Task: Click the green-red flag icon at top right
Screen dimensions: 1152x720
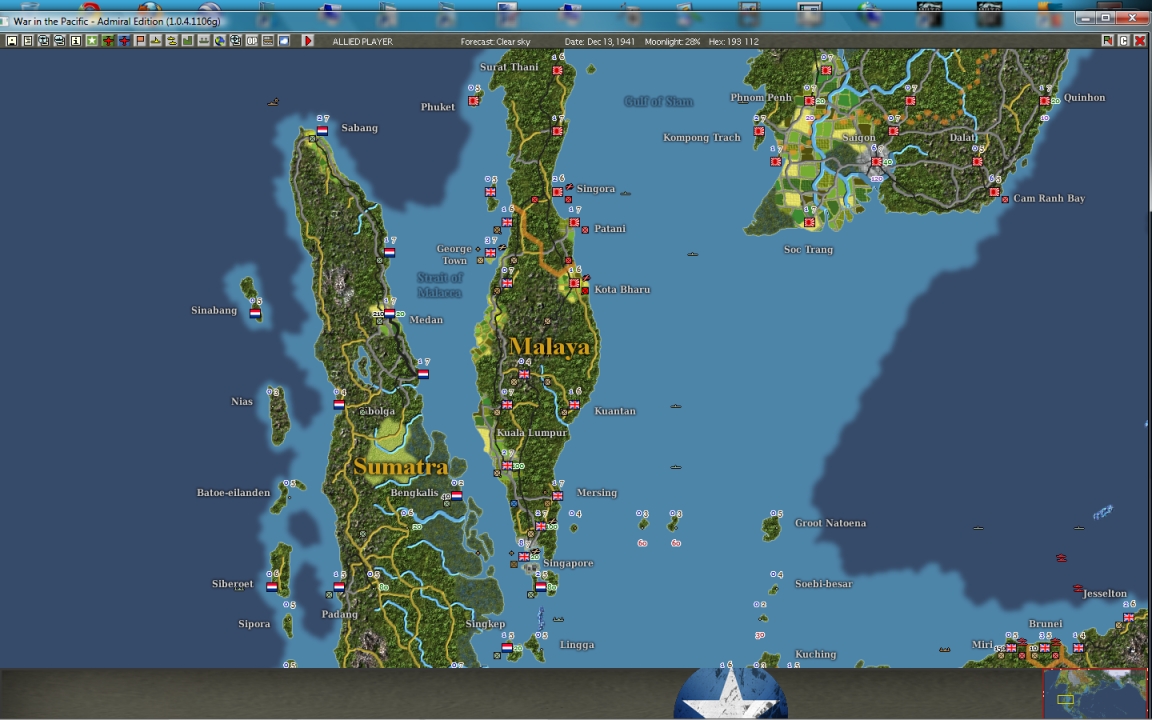Action: (1107, 41)
